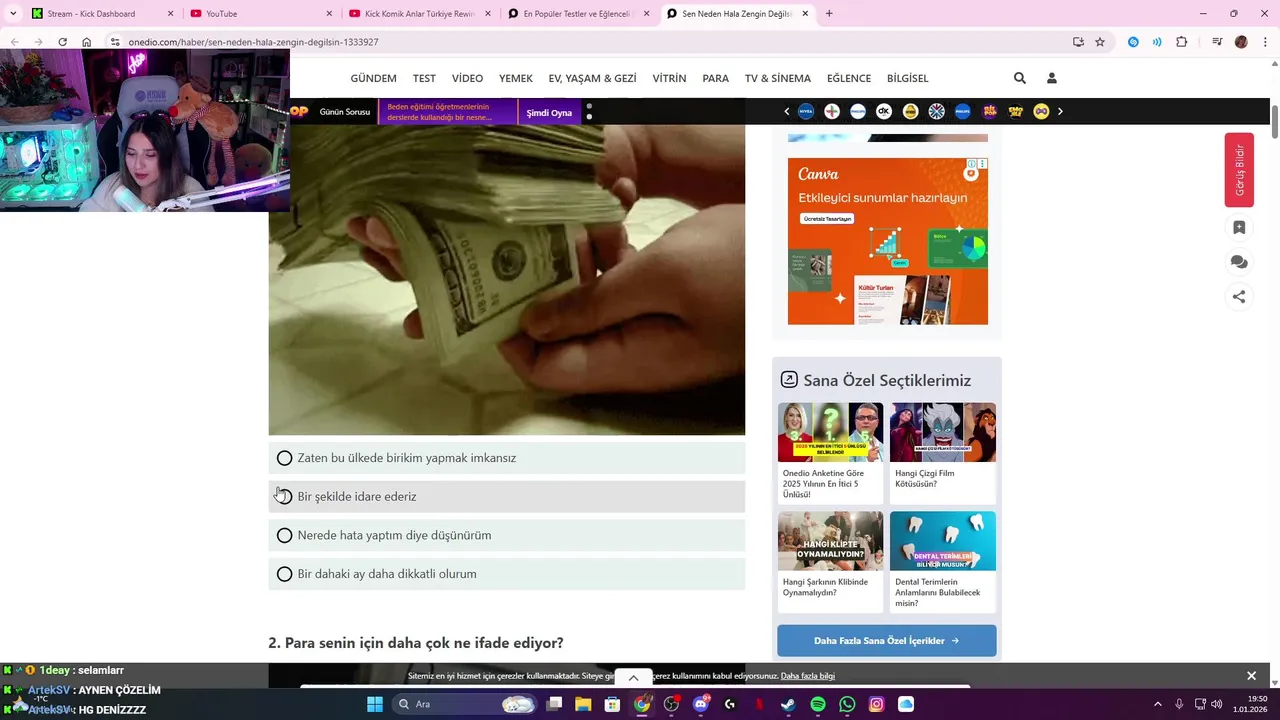Click the NIVEA brand logo in carousel
This screenshot has width=1280, height=720.
806,112
